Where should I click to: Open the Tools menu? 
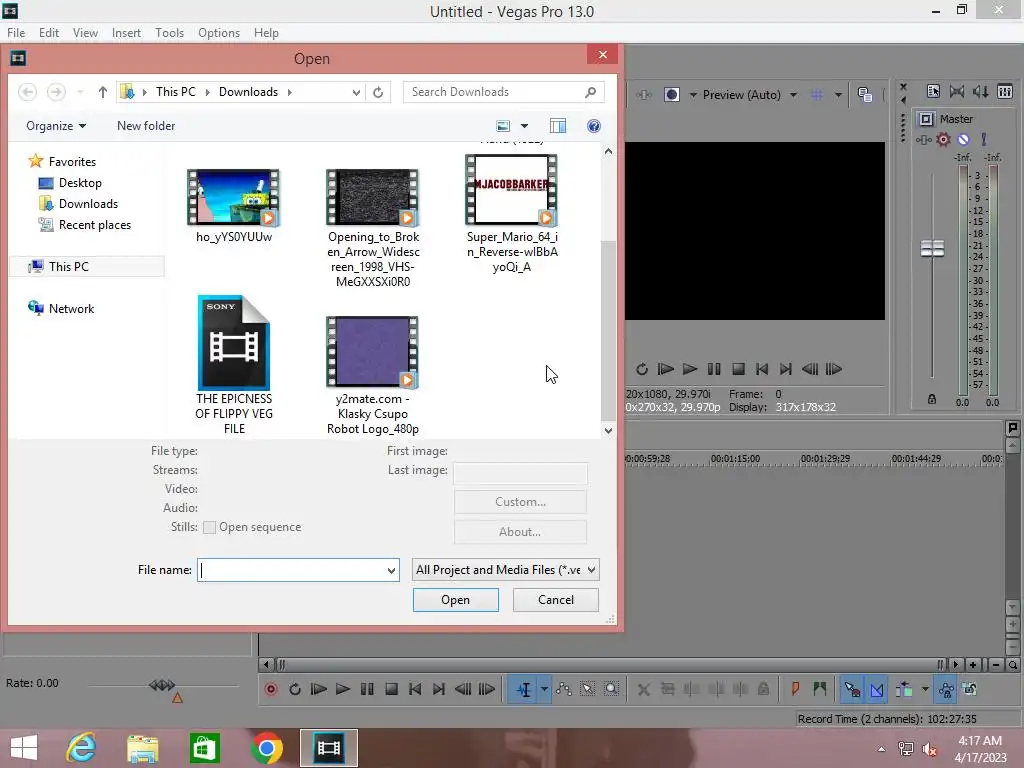click(x=169, y=33)
